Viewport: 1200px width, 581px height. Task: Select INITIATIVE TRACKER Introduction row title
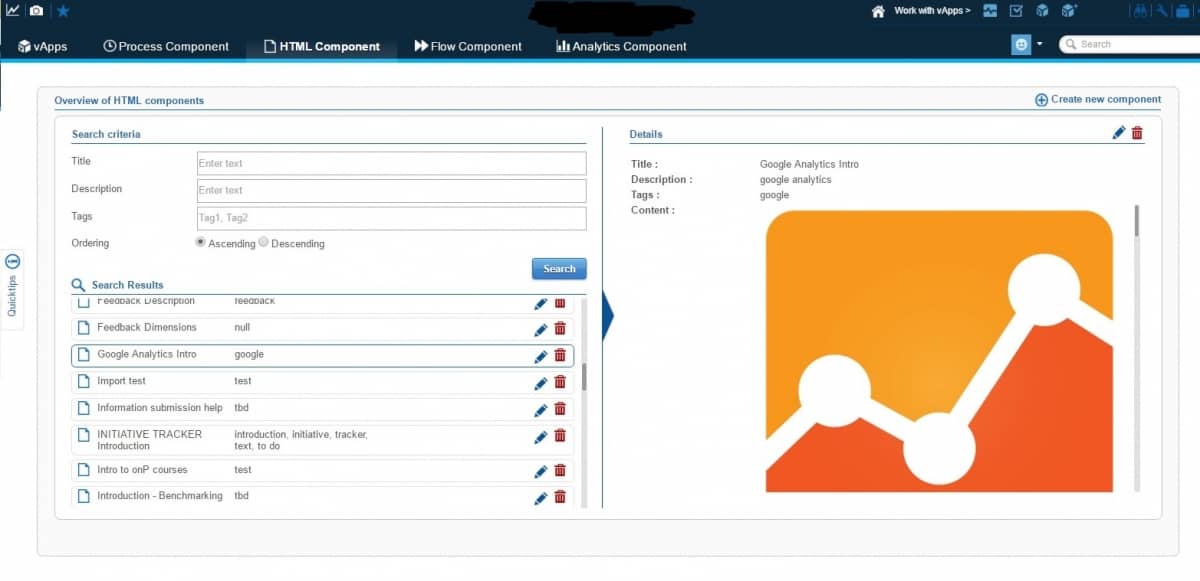click(150, 440)
